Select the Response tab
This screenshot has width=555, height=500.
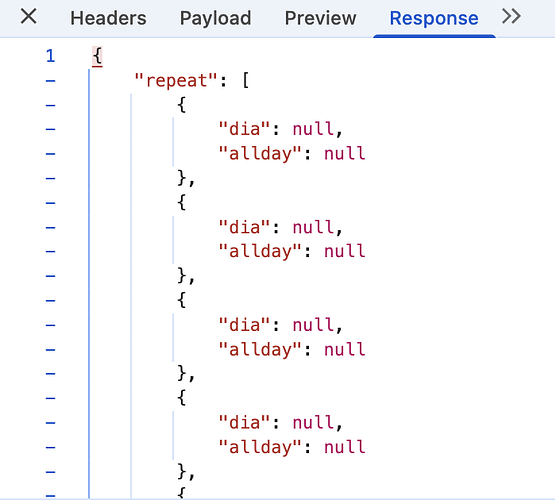(434, 18)
